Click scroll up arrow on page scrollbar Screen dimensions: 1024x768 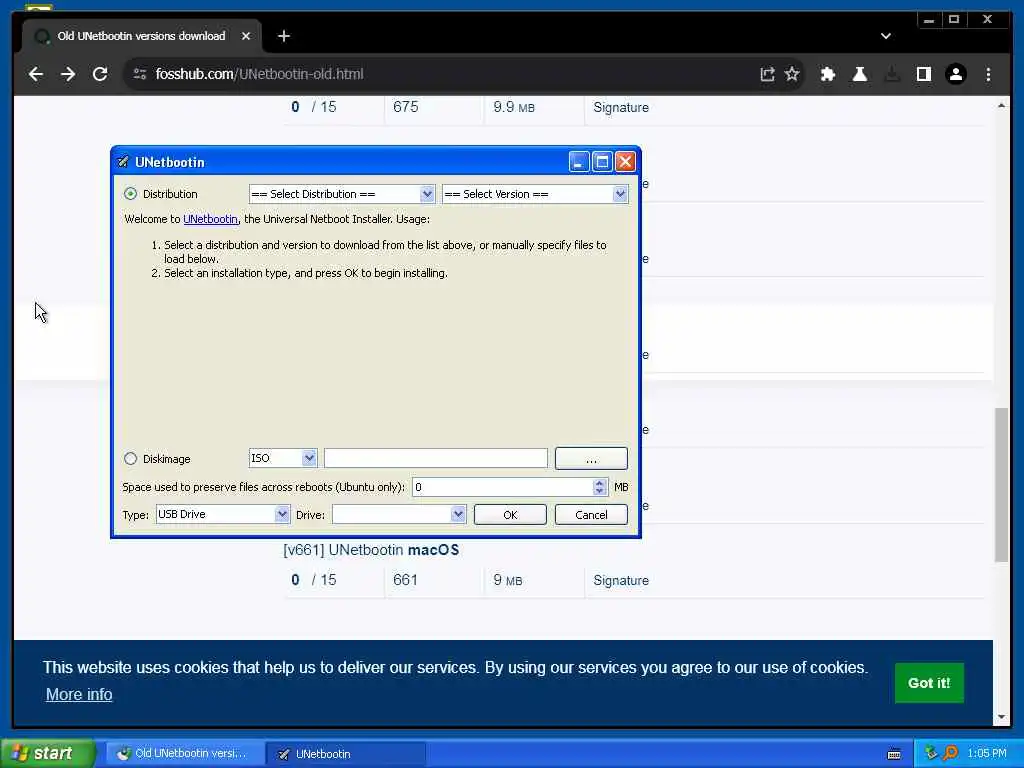pyautogui.click(x=1001, y=105)
